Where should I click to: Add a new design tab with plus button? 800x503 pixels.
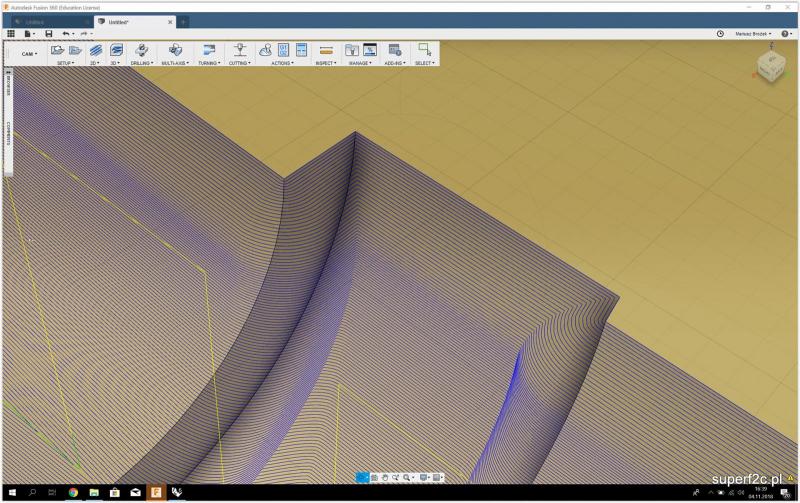pyautogui.click(x=184, y=21)
